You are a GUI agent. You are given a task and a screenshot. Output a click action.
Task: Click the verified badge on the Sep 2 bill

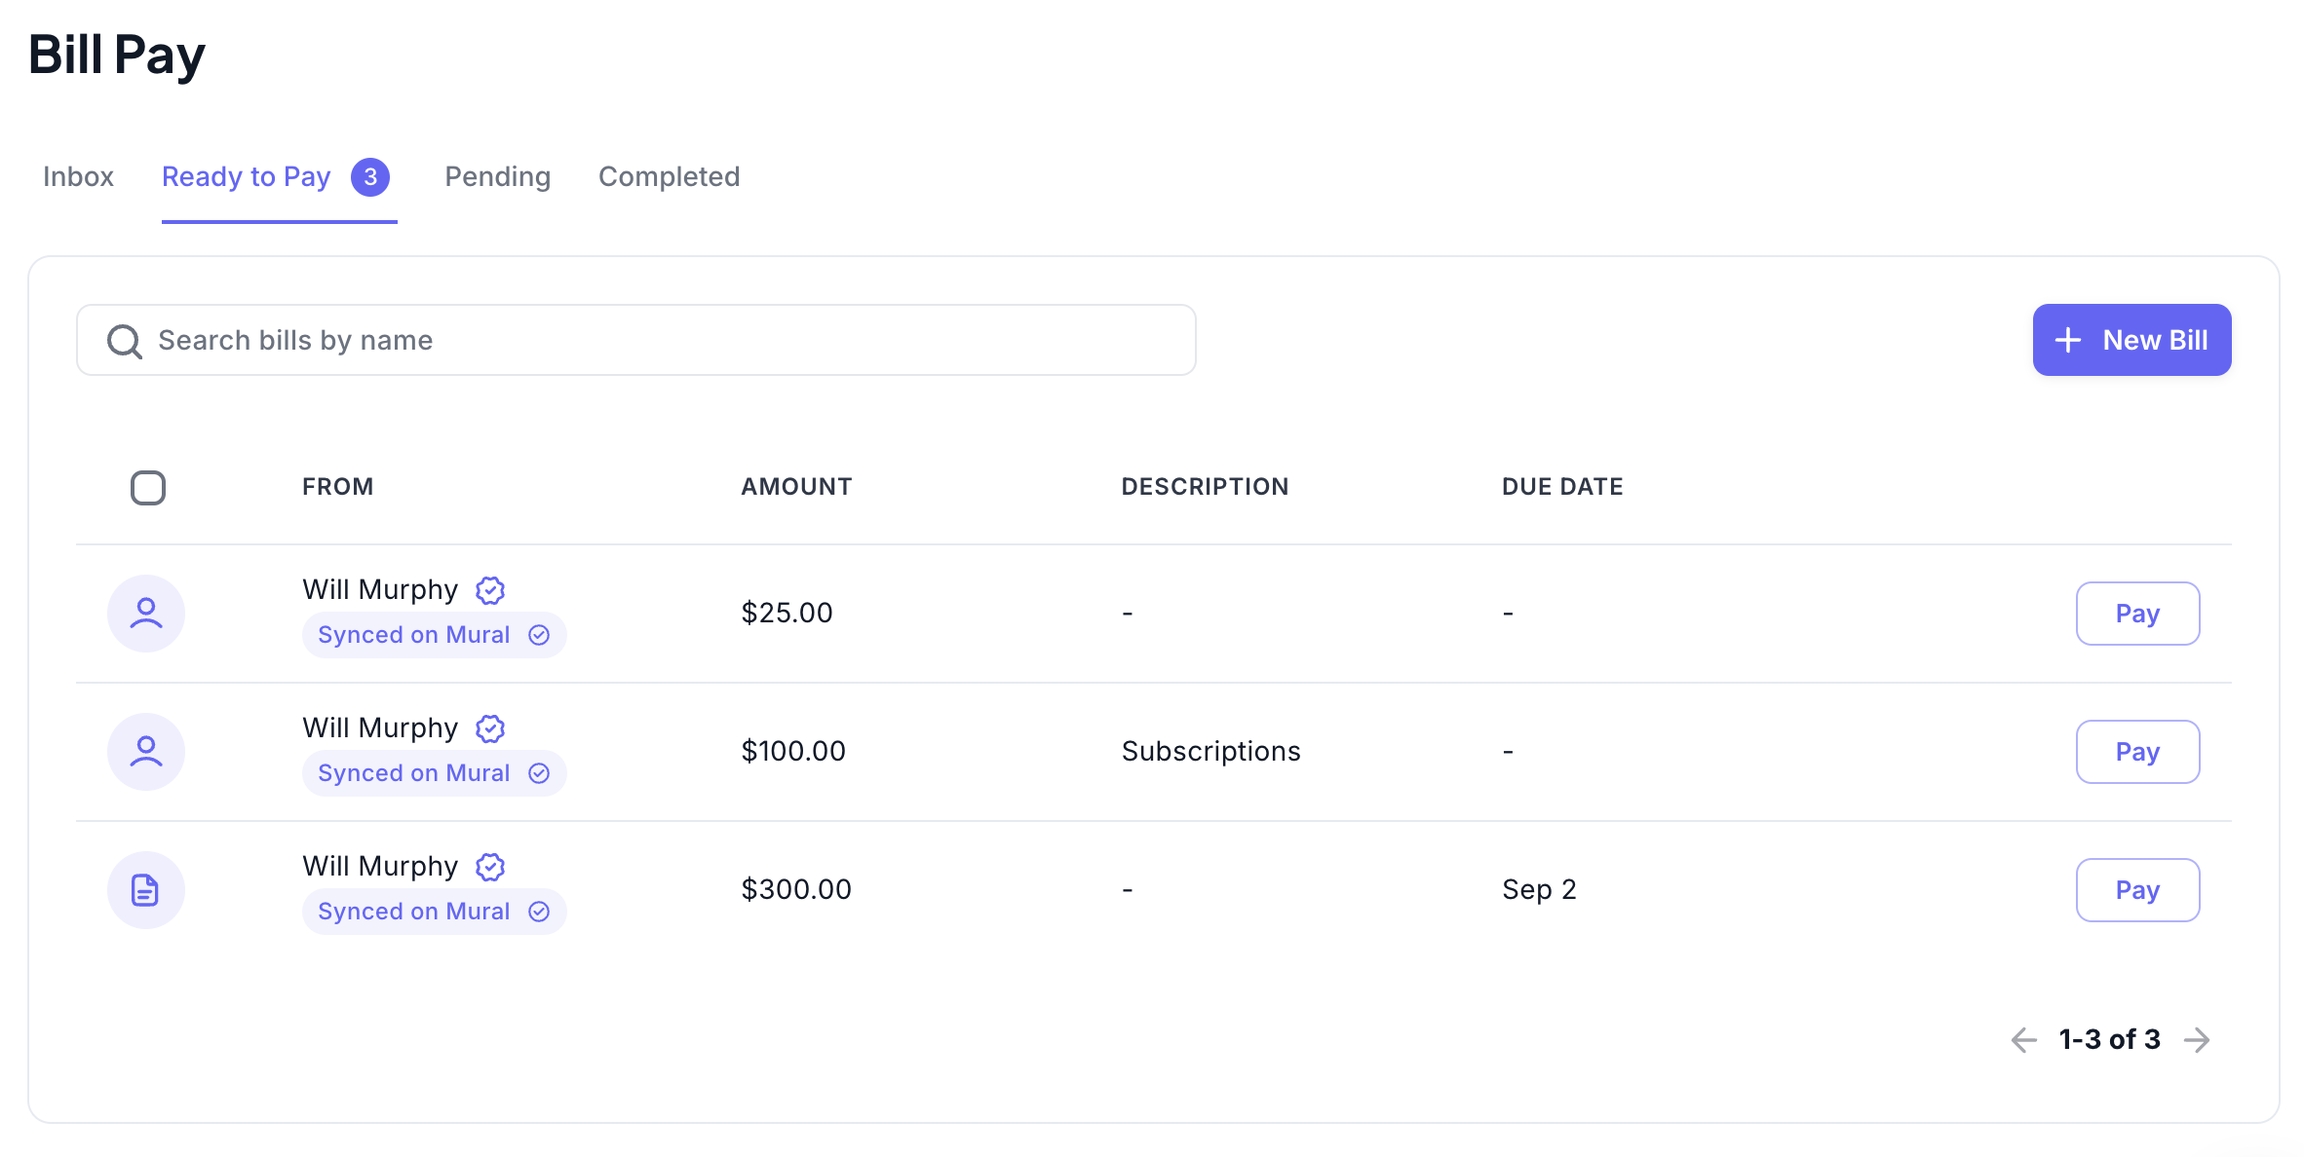(x=490, y=866)
